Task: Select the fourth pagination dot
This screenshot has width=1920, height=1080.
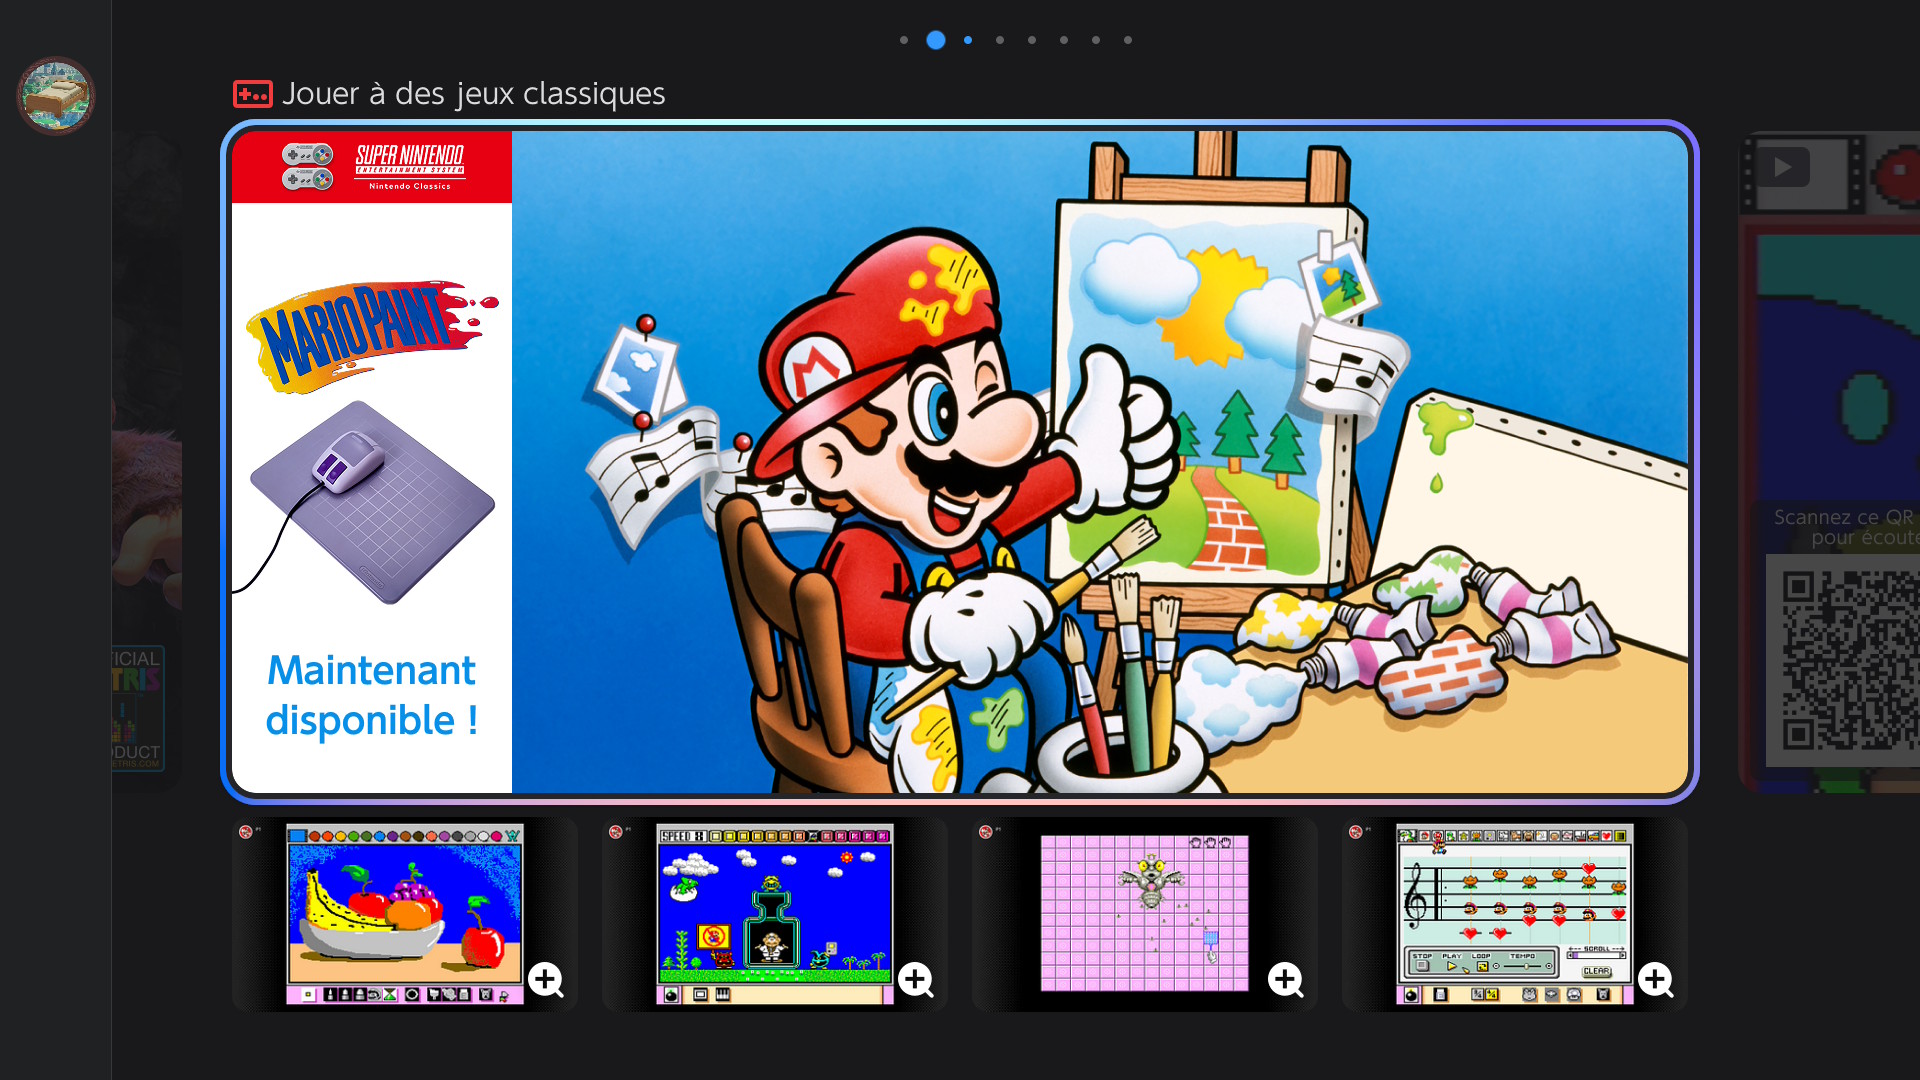Action: [1000, 40]
